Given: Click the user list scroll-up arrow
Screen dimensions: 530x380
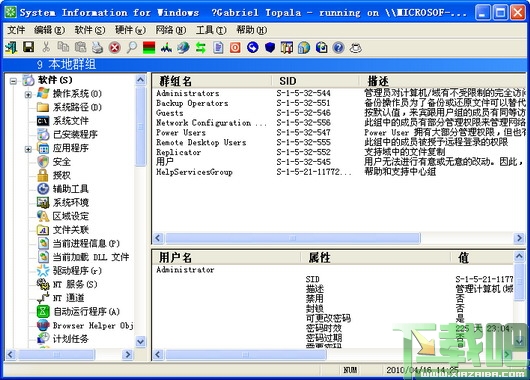Looking at the screenshot, I should [519, 256].
